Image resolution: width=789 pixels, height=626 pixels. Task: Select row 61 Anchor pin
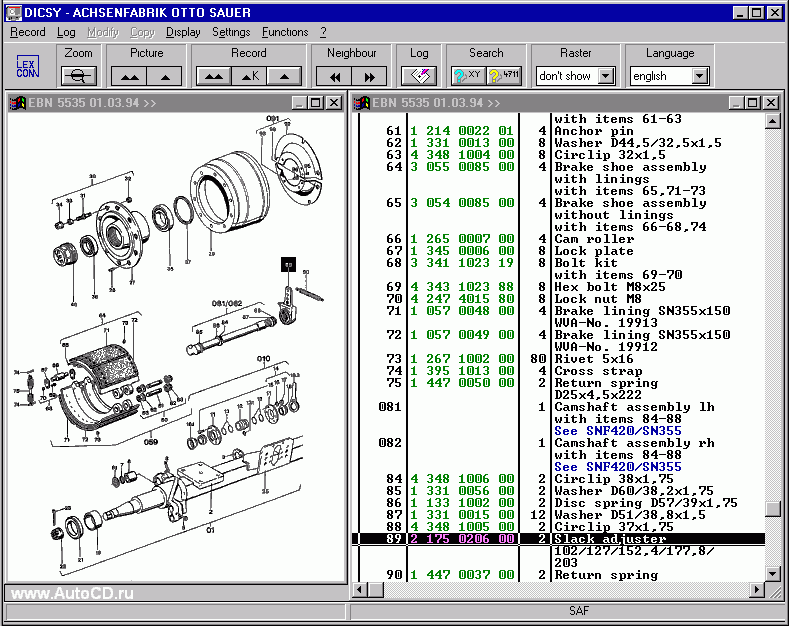tap(559, 131)
